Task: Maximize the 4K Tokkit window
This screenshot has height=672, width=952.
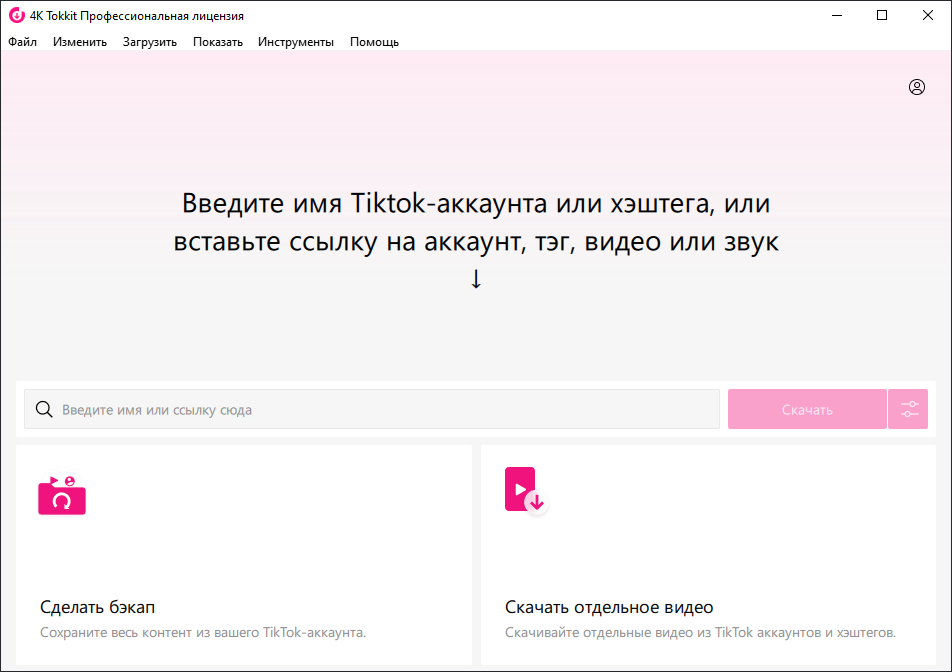Action: 882,15
